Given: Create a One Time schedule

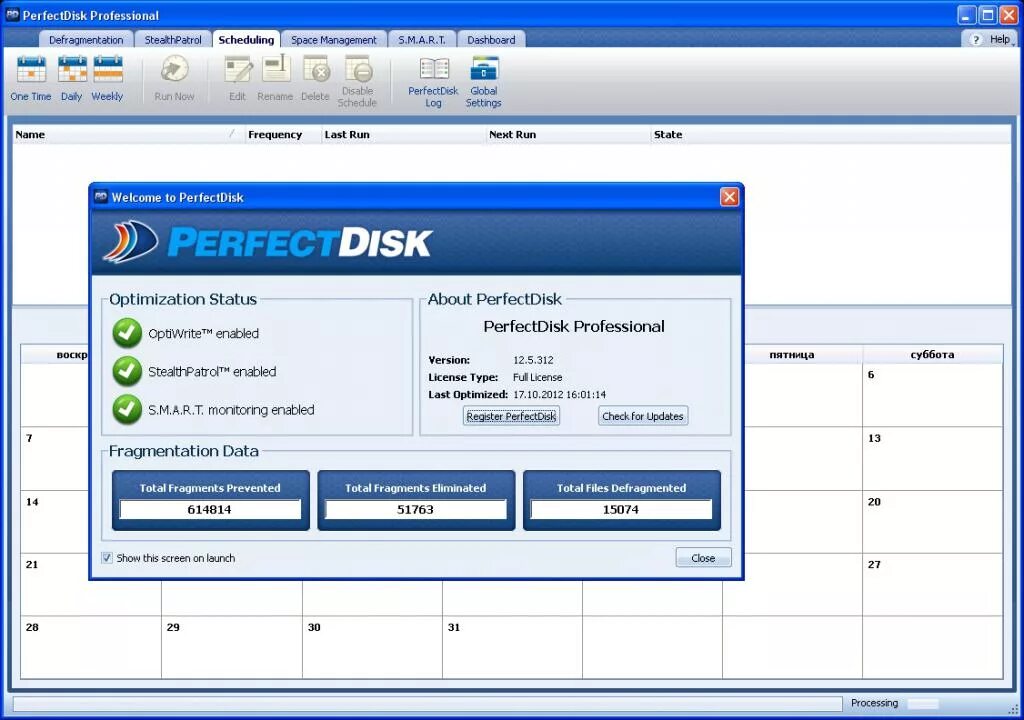Looking at the screenshot, I should (31, 78).
